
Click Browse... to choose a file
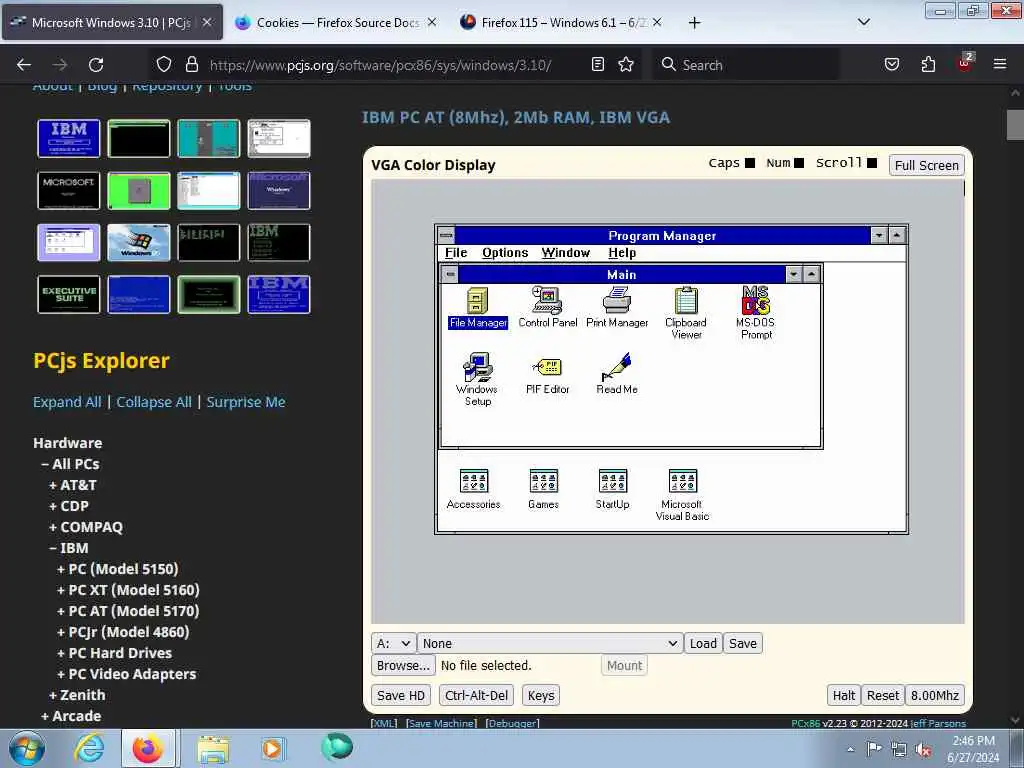coord(403,665)
